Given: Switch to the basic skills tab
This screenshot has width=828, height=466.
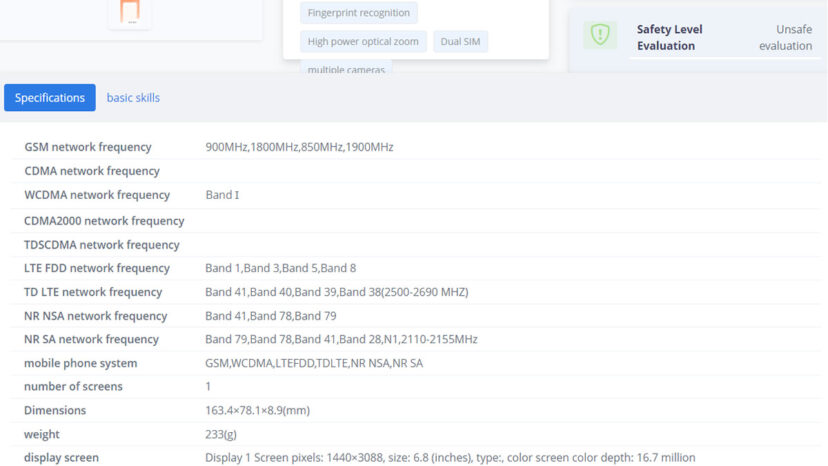Looking at the screenshot, I should coord(133,98).
